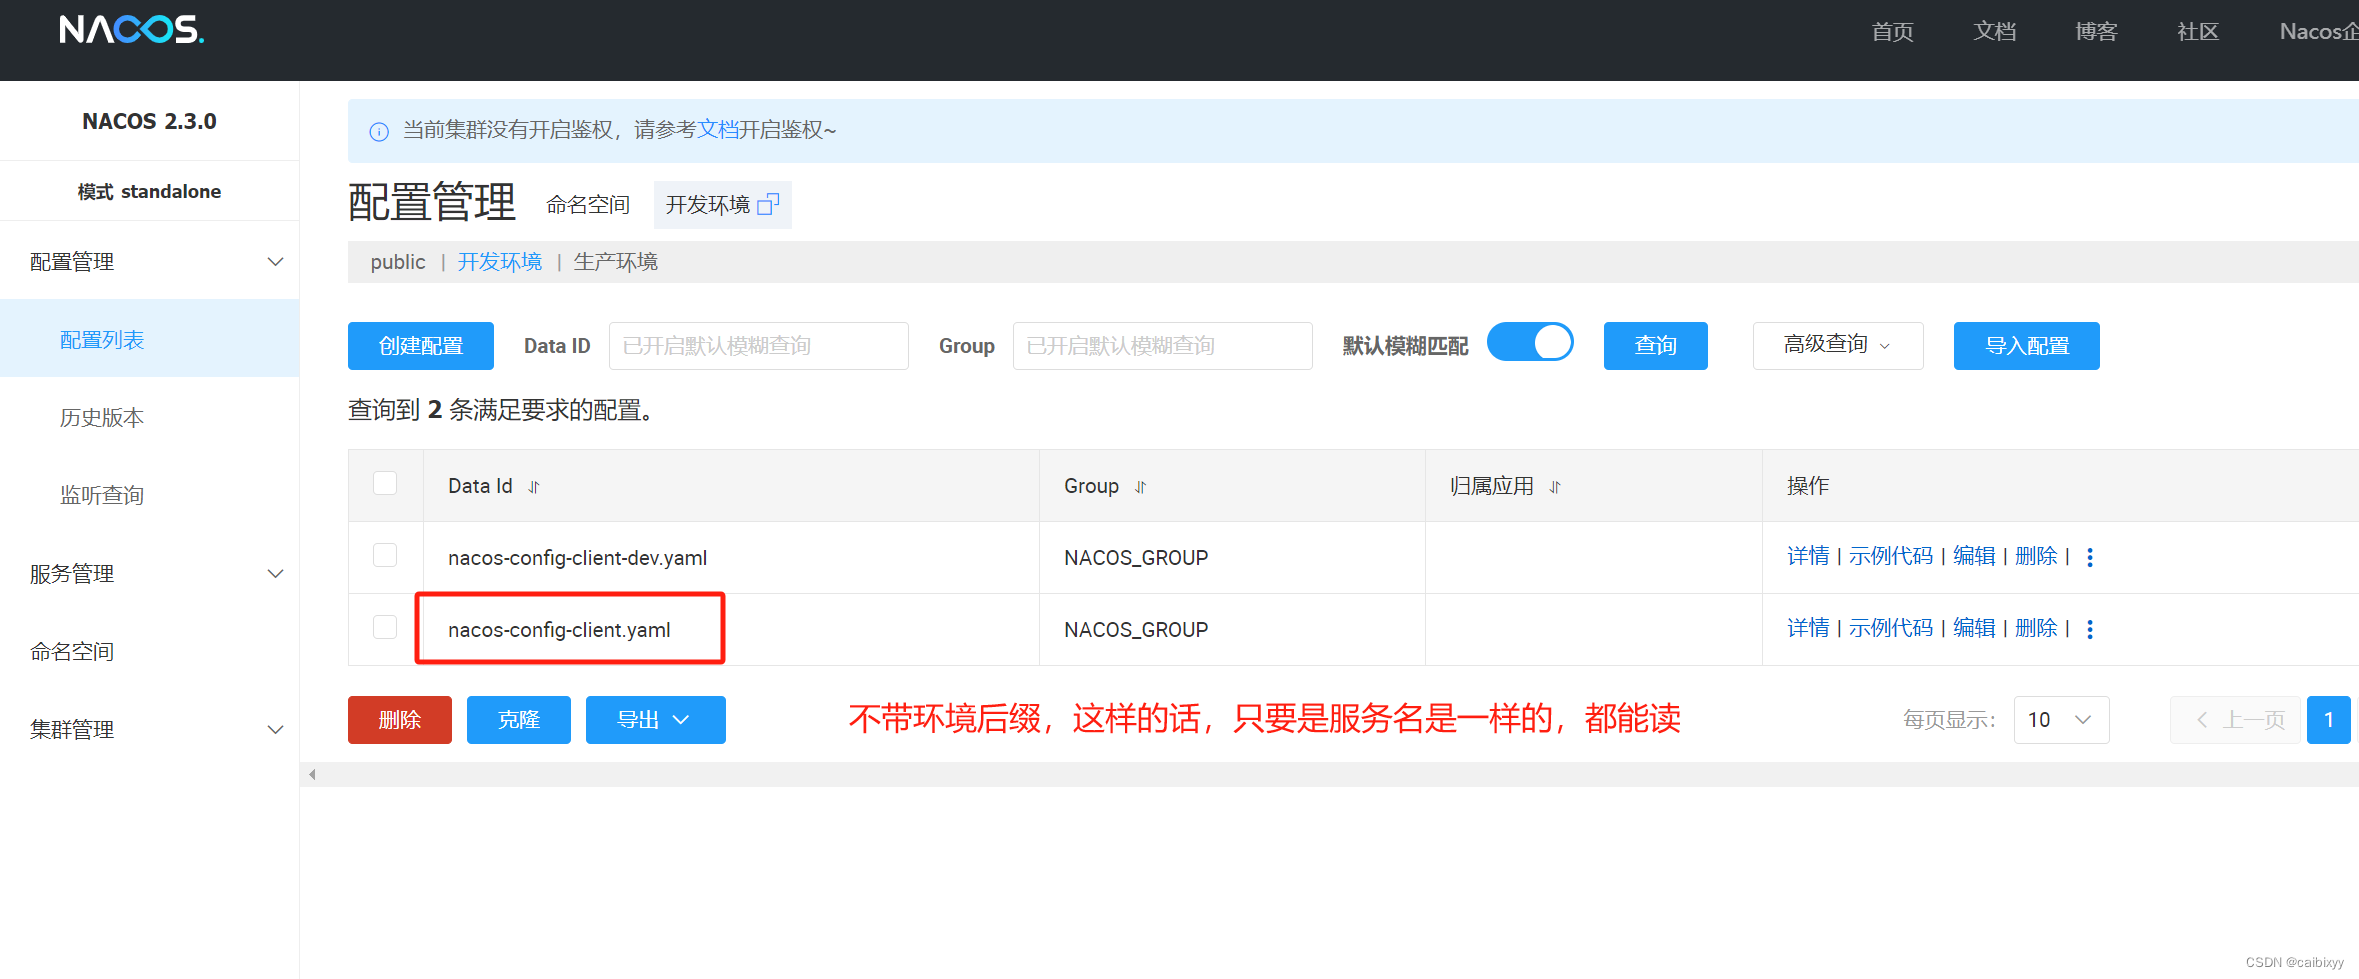
Task: Sort table by Group column
Action: point(1141,487)
